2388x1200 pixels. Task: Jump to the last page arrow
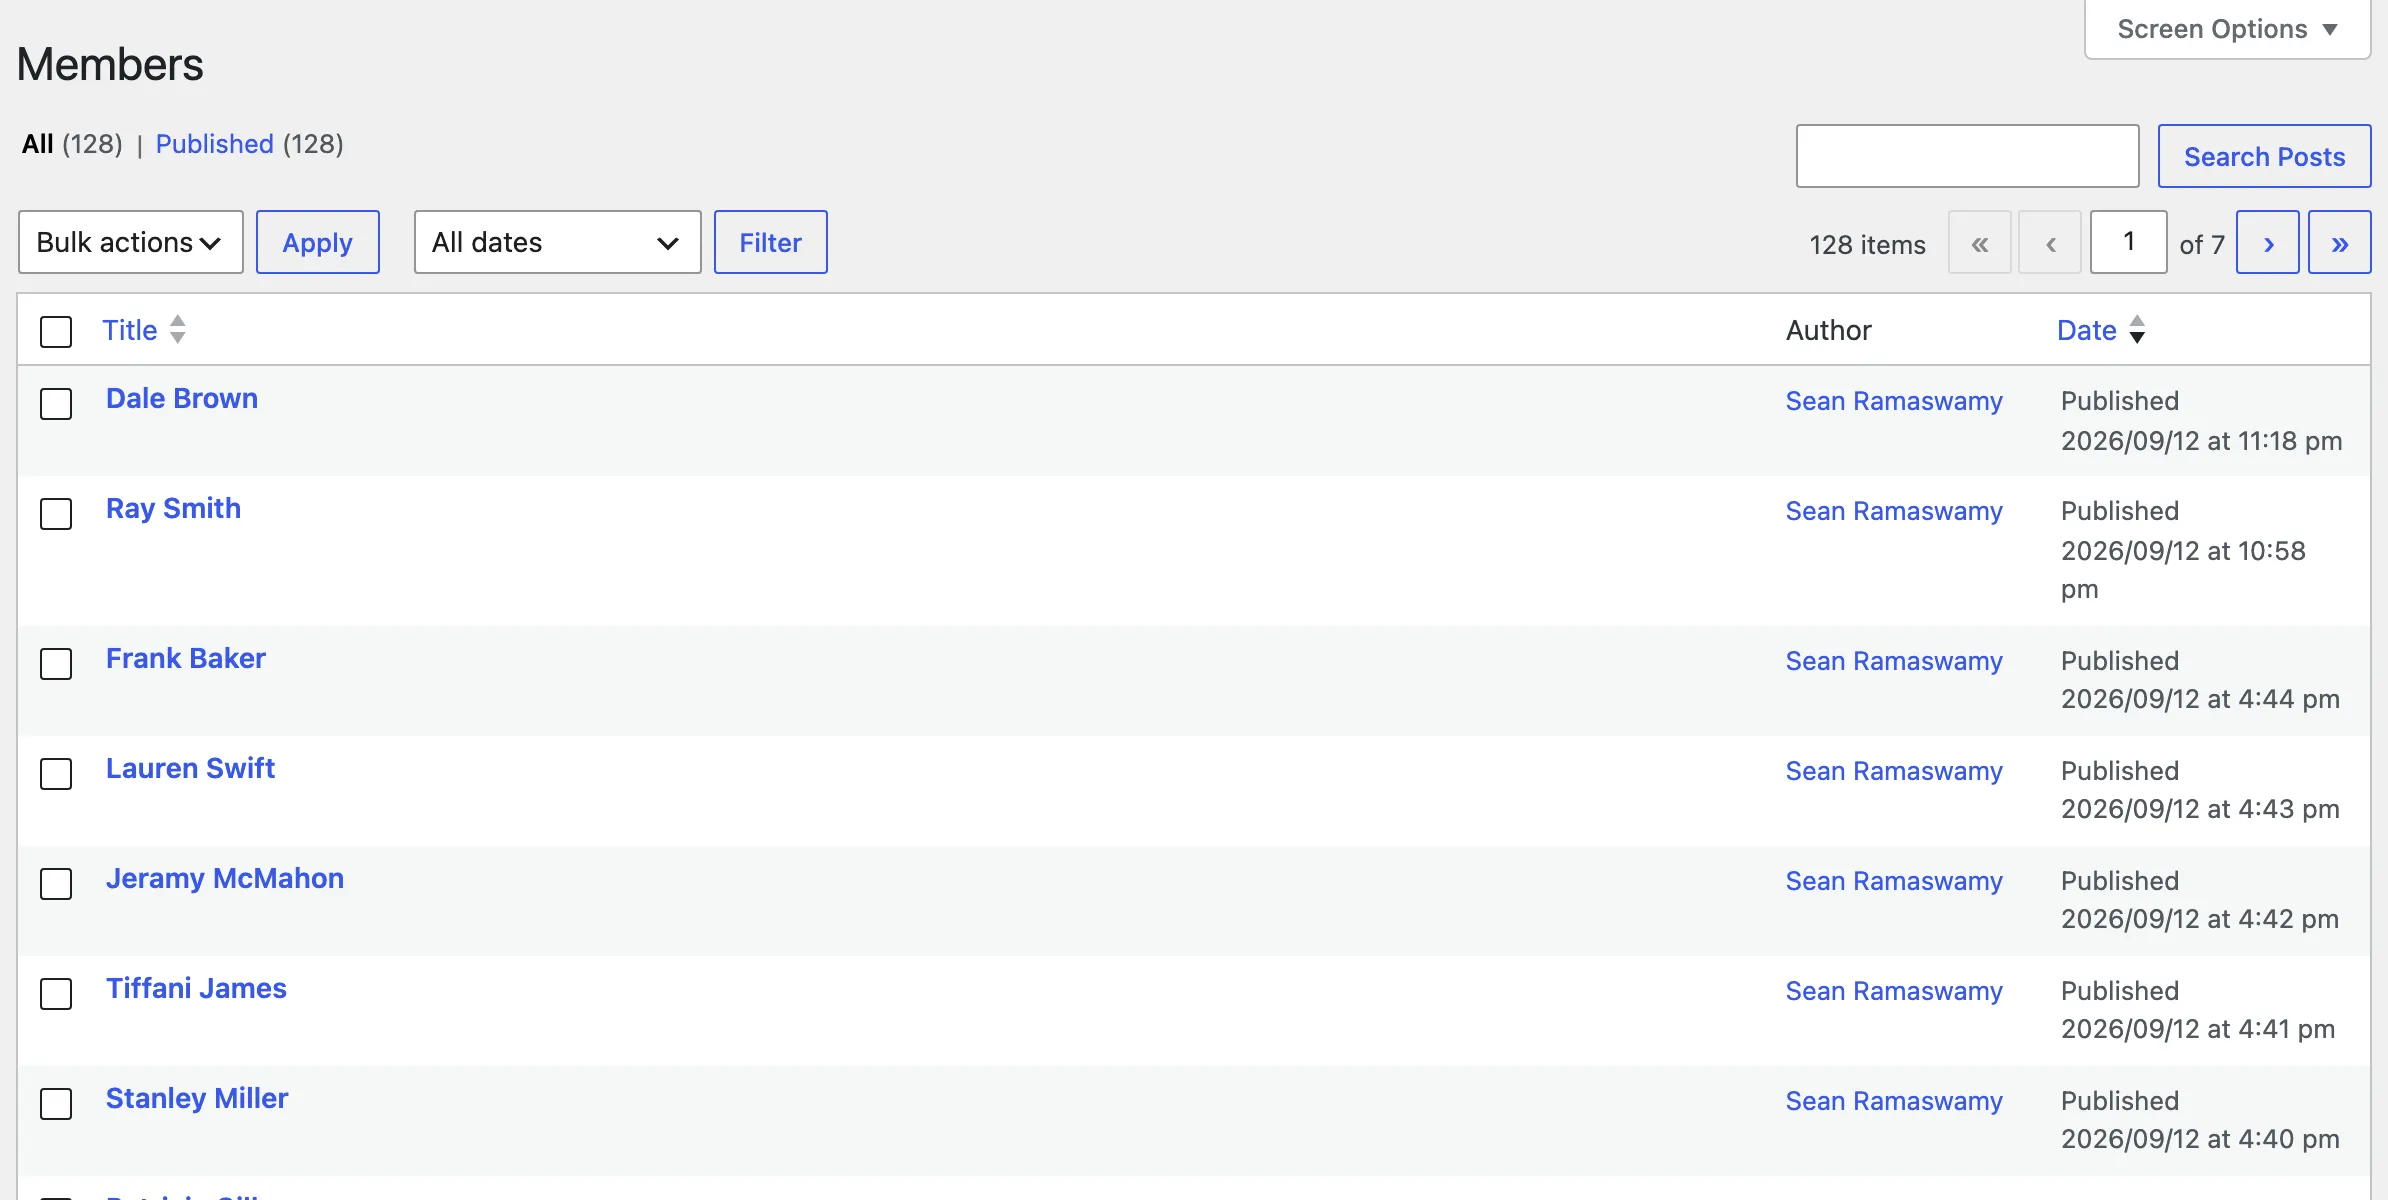click(x=2339, y=243)
